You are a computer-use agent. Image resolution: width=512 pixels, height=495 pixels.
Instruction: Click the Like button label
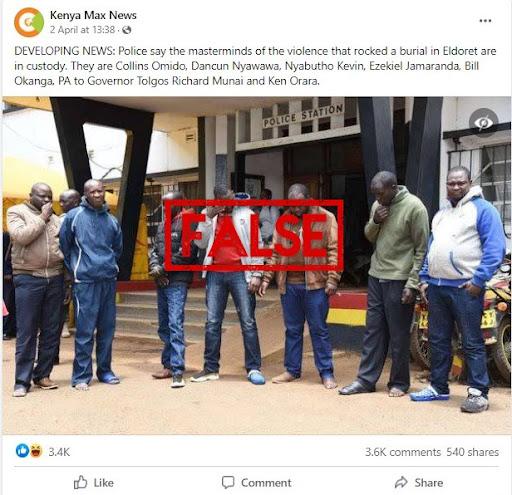pos(104,483)
